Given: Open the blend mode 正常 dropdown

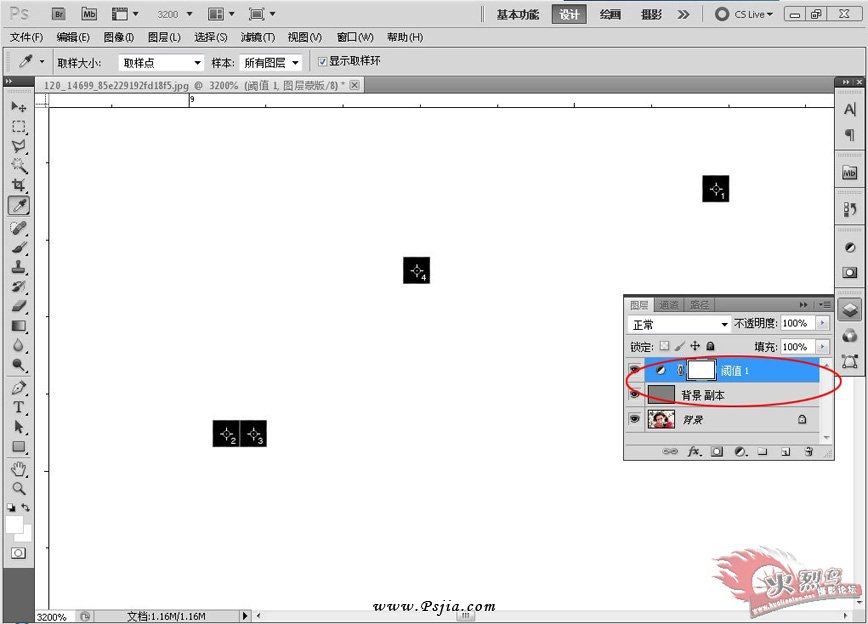Looking at the screenshot, I should pos(680,324).
